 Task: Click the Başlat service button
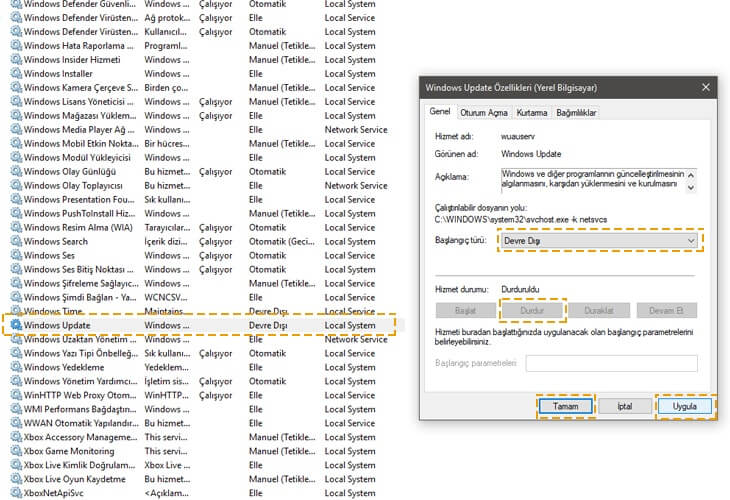[466, 311]
